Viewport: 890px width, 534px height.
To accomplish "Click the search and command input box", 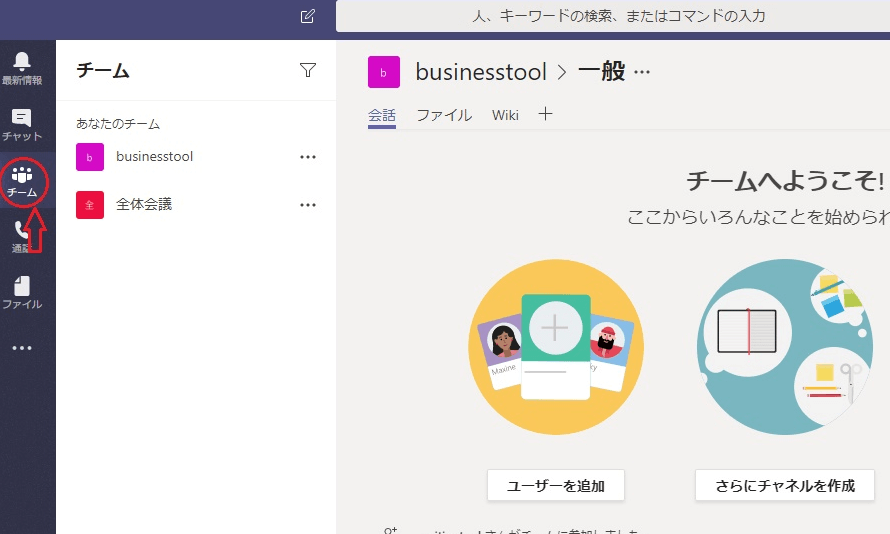I will click(x=612, y=16).
